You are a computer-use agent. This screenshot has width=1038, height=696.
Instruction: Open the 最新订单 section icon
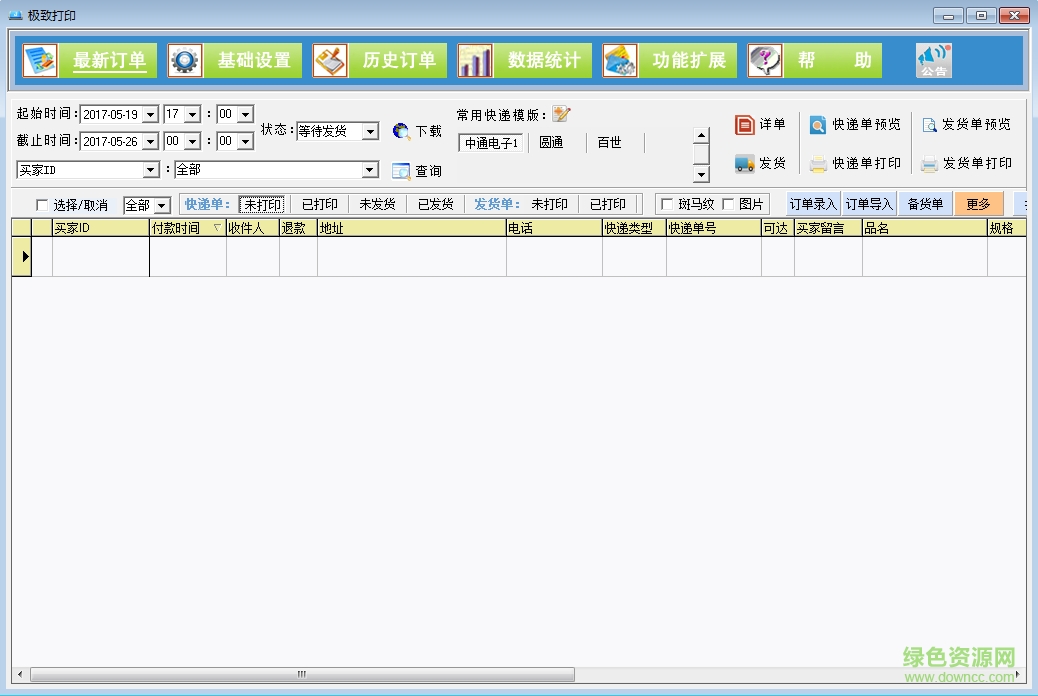point(40,60)
